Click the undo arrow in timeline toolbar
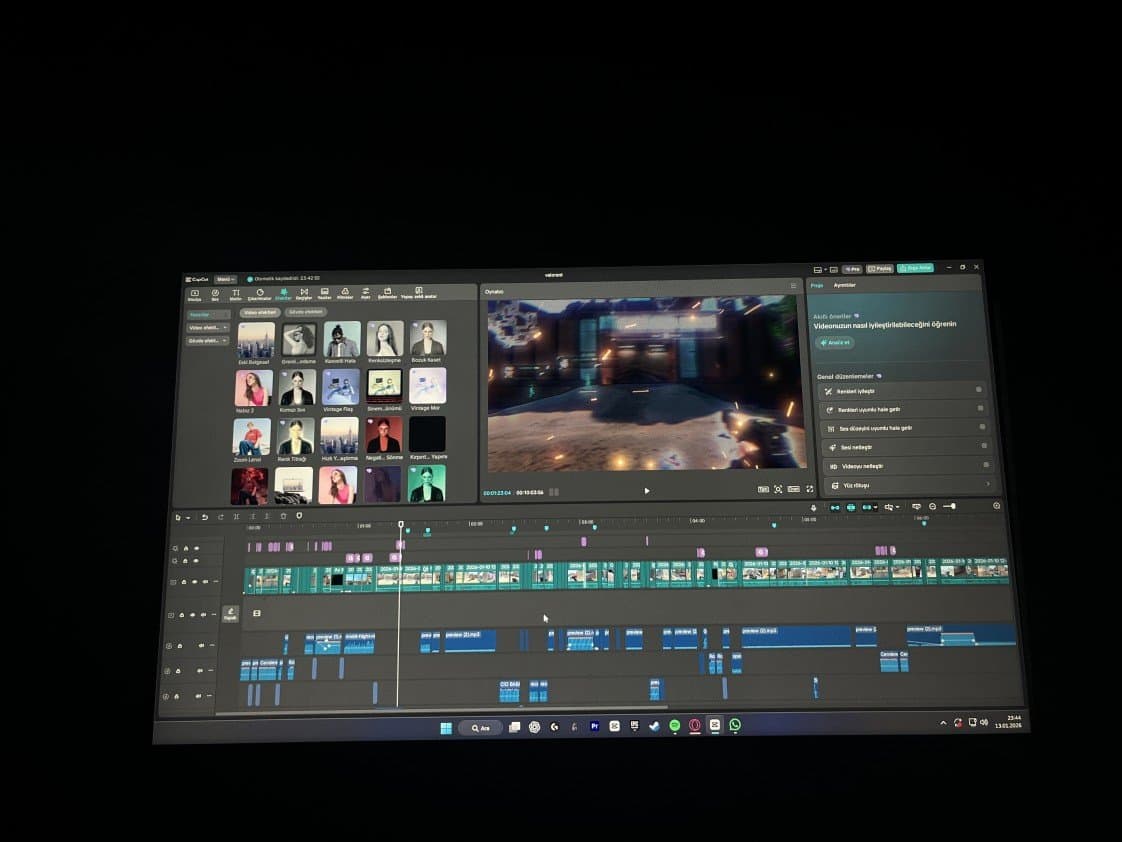The width and height of the screenshot is (1122, 842). tap(205, 517)
